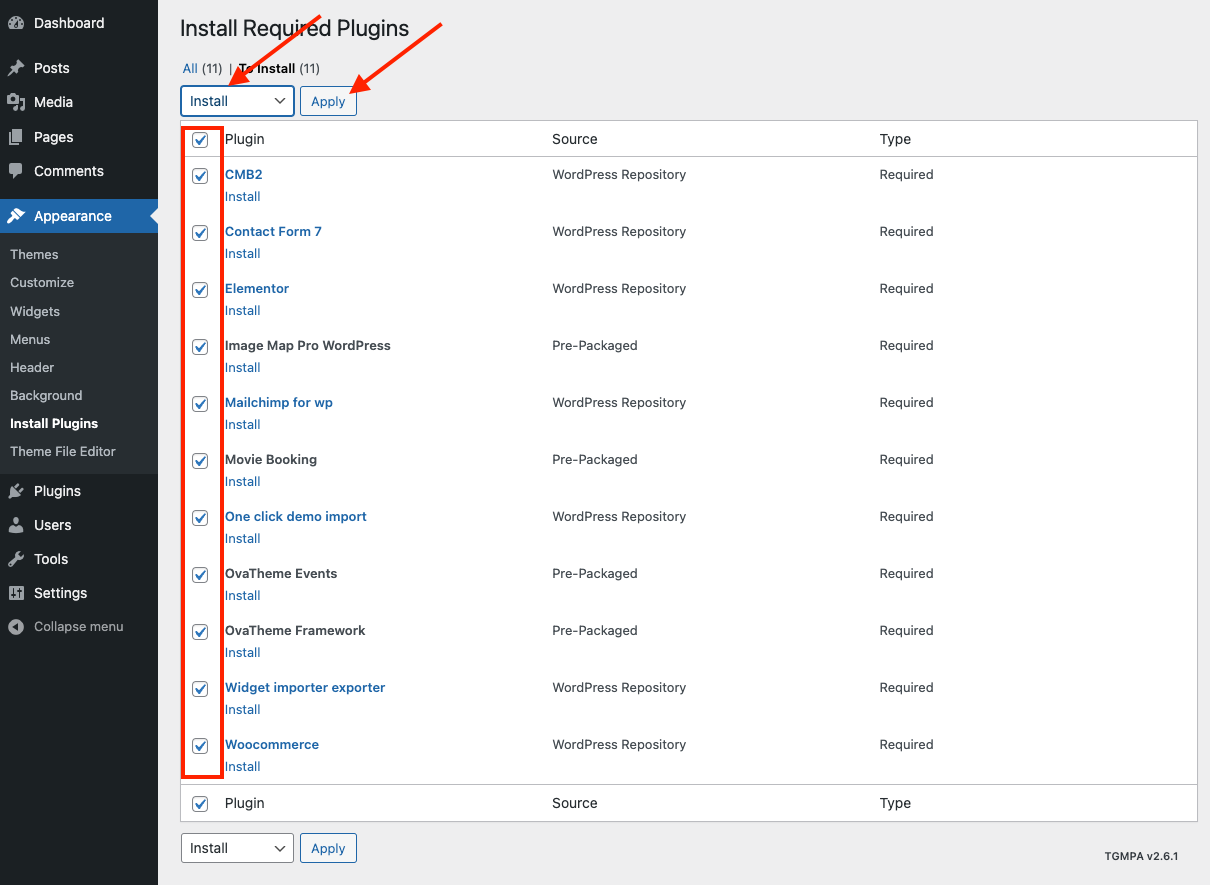Image resolution: width=1210 pixels, height=885 pixels.
Task: Open the top bulk actions Install dropdown
Action: tap(237, 101)
